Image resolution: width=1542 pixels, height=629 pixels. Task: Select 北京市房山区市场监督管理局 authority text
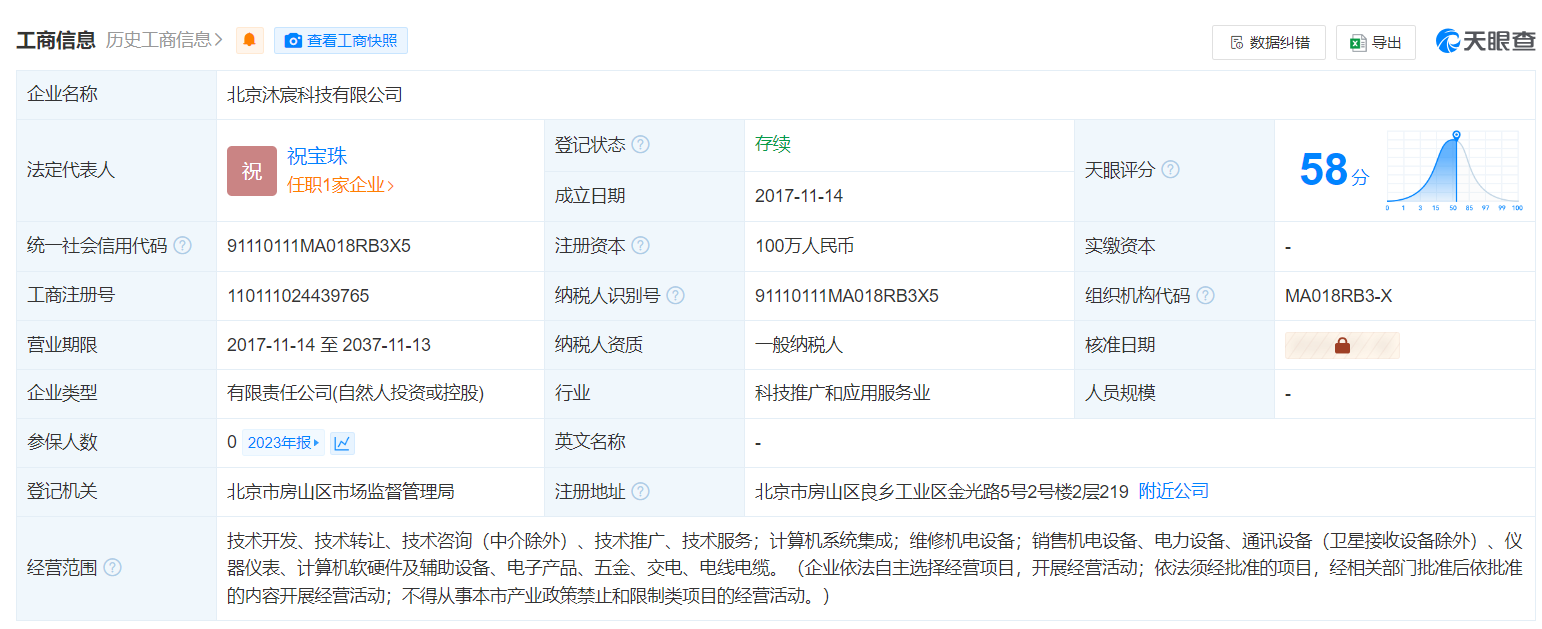click(341, 491)
